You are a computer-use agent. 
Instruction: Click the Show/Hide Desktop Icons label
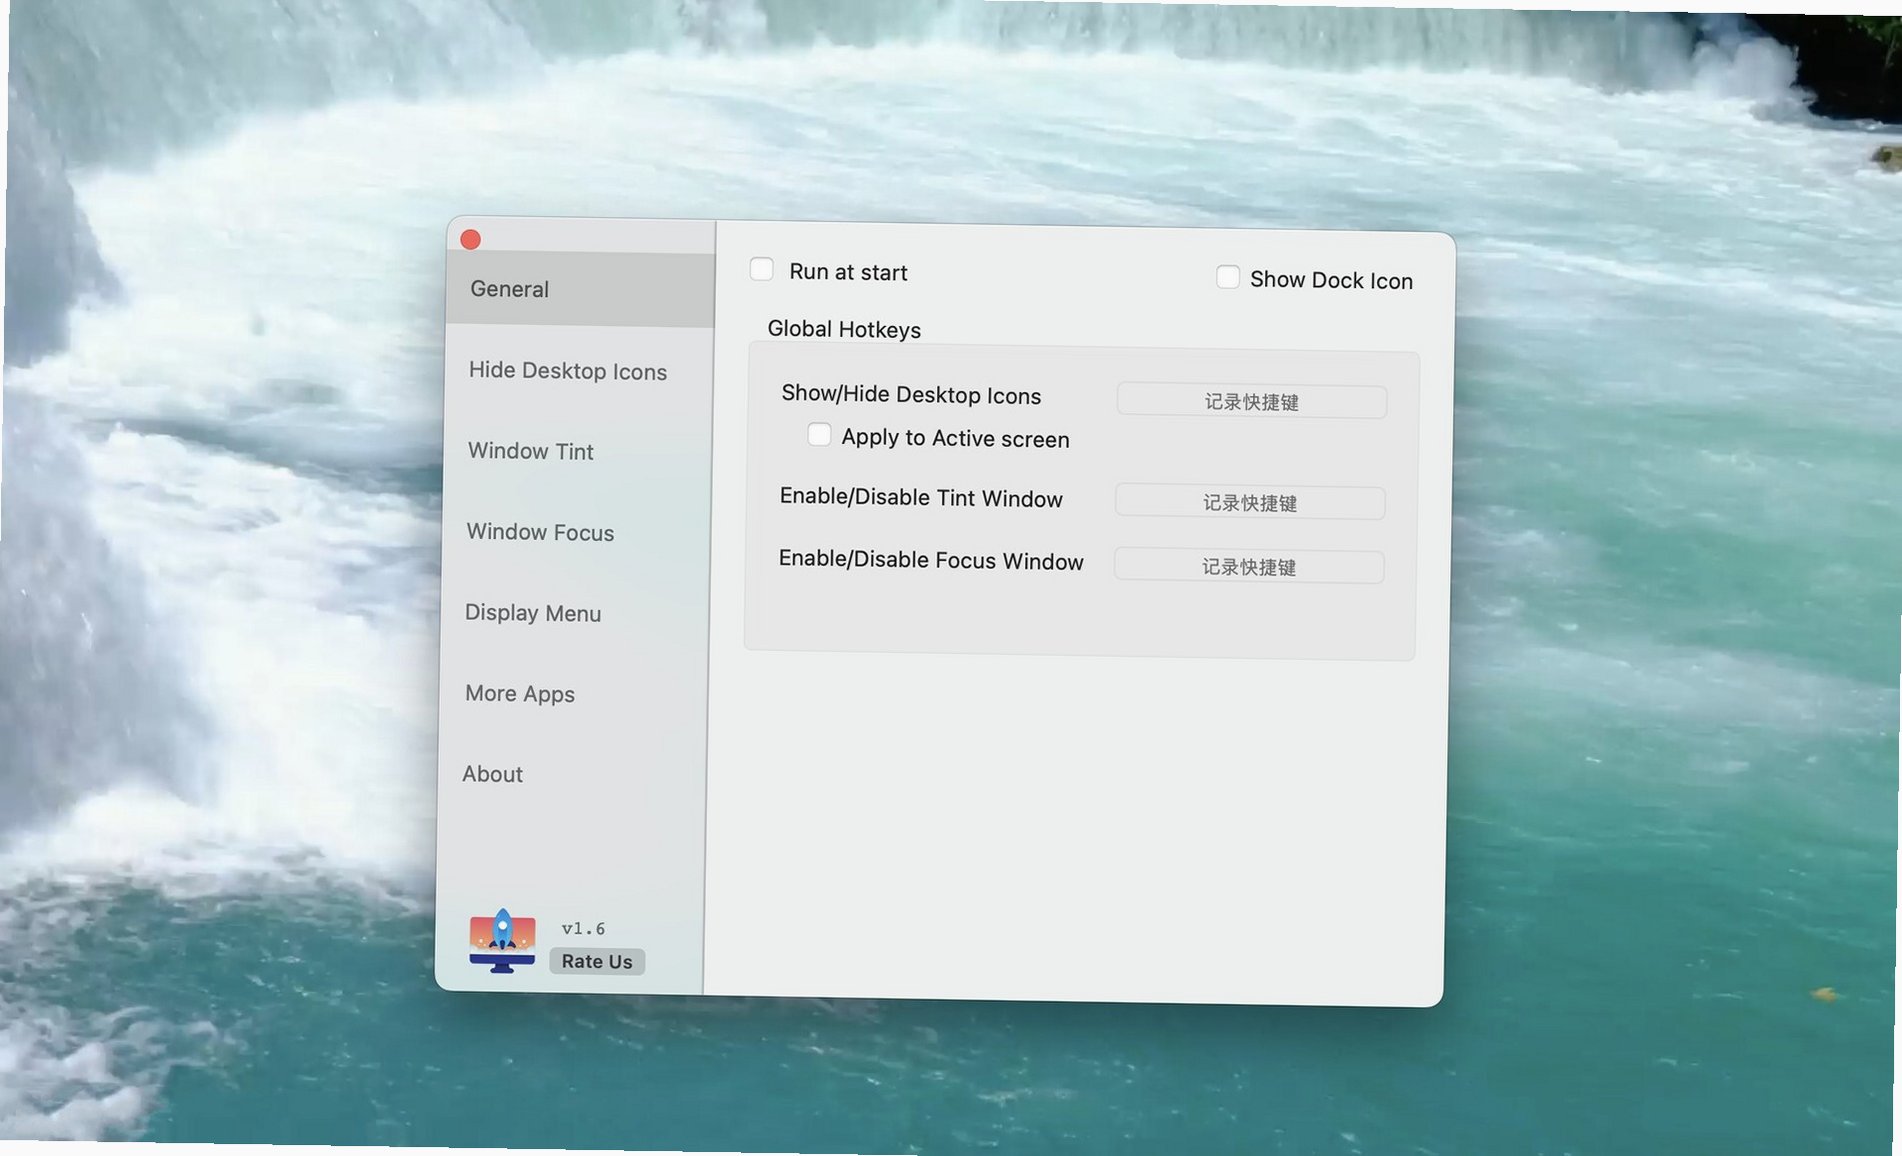click(911, 395)
